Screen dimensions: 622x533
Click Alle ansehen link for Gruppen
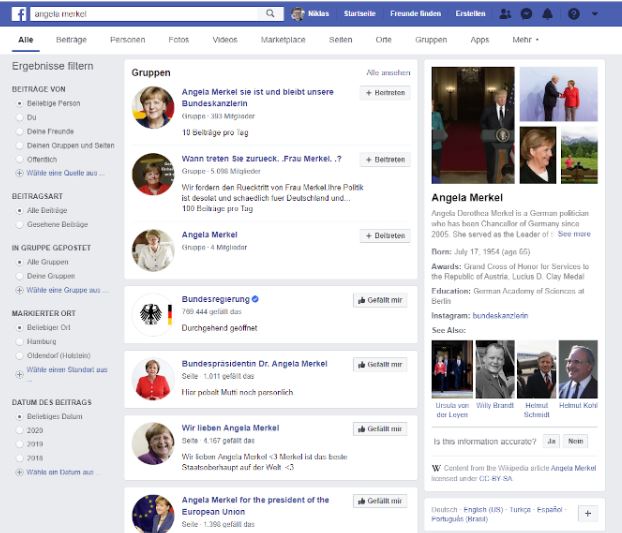coord(388,73)
